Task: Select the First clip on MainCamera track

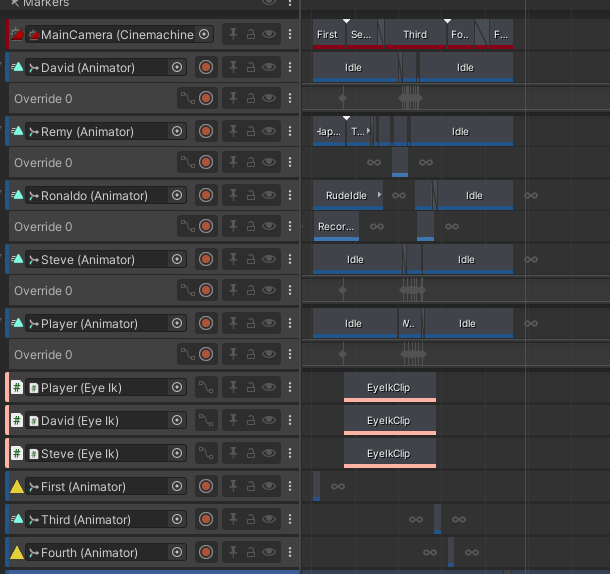Action: 329,34
